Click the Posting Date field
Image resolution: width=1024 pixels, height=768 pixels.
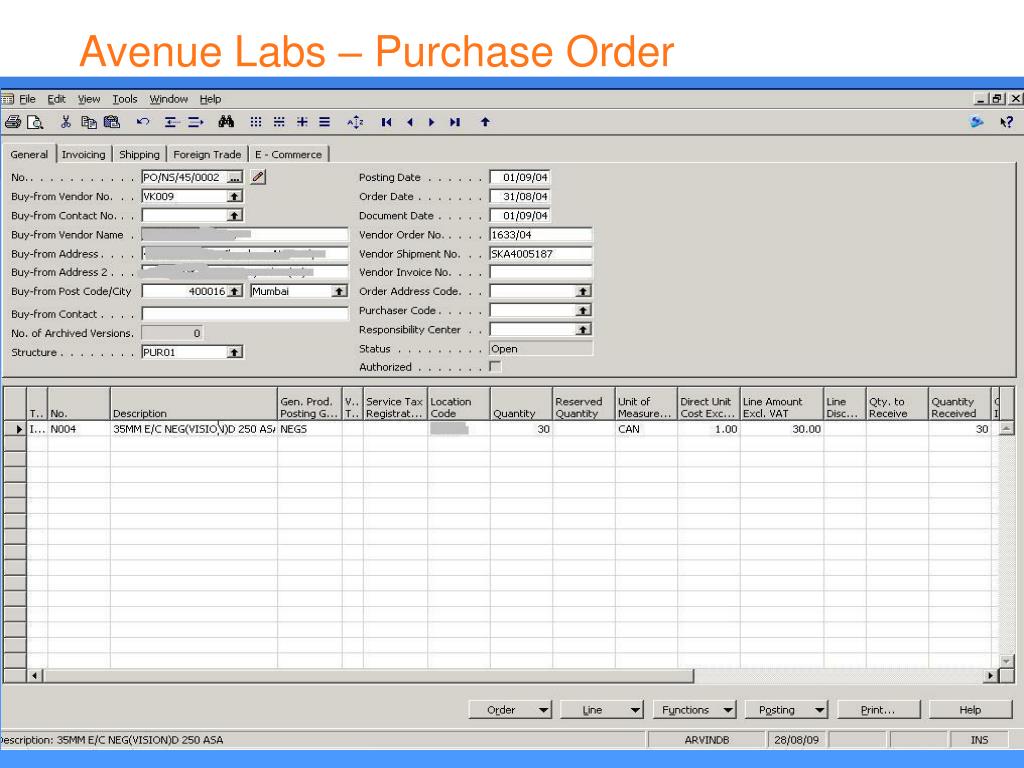click(x=520, y=178)
